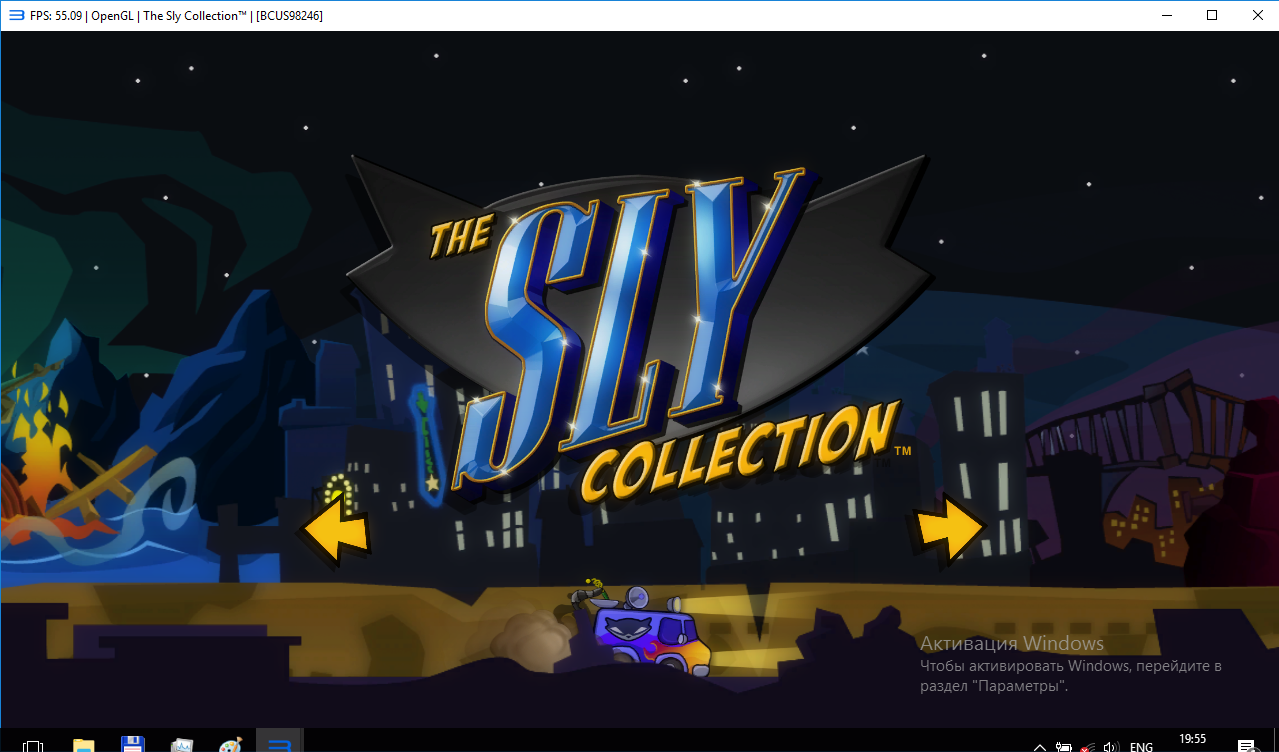
Task: Open File Explorer from the taskbar
Action: coord(83,744)
